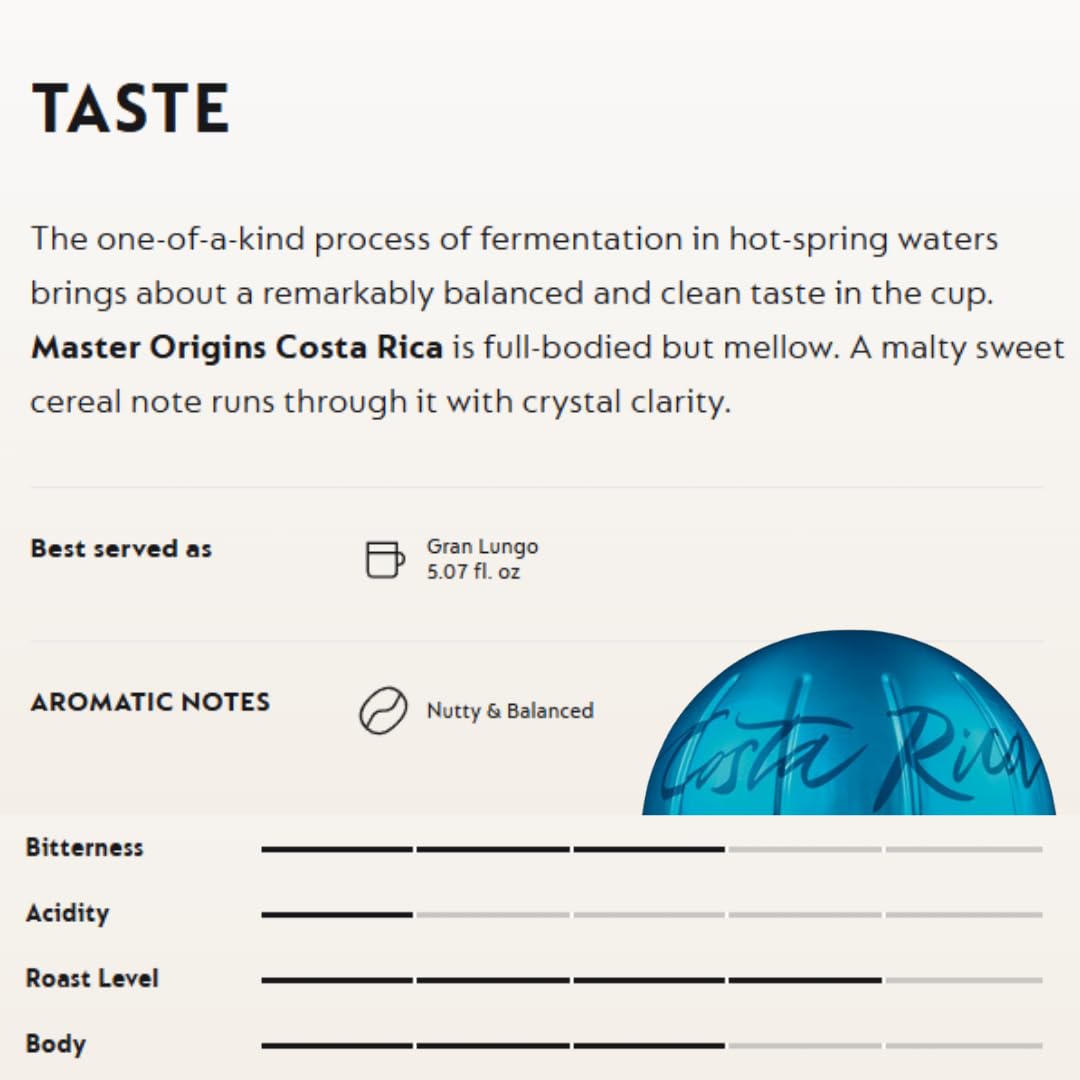
Task: Click the Best served as label
Action: [121, 549]
